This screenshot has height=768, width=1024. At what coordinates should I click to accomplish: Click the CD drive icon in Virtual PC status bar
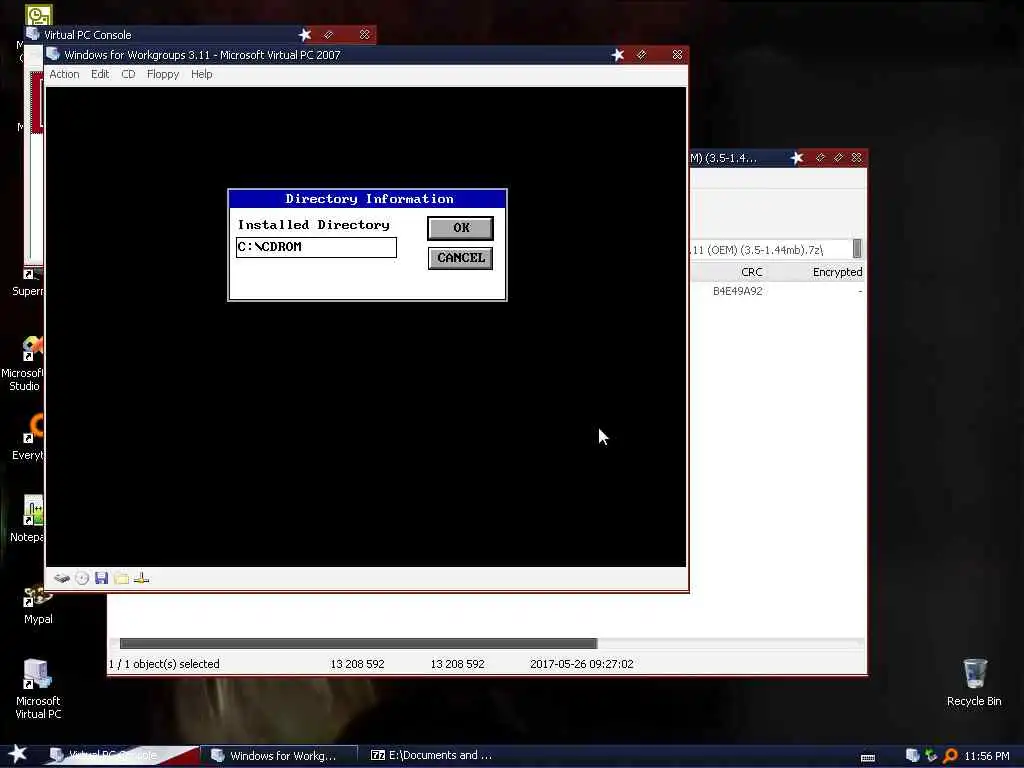[82, 578]
